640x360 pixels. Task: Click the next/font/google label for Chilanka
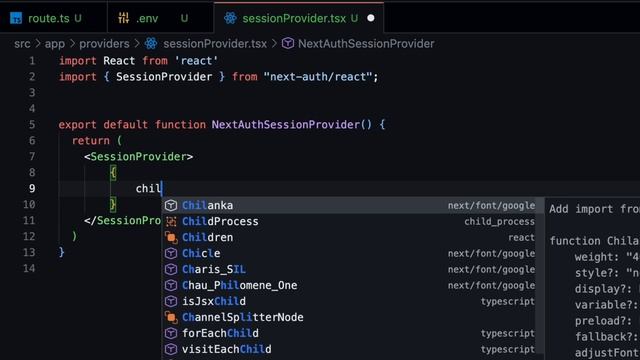[491, 205]
